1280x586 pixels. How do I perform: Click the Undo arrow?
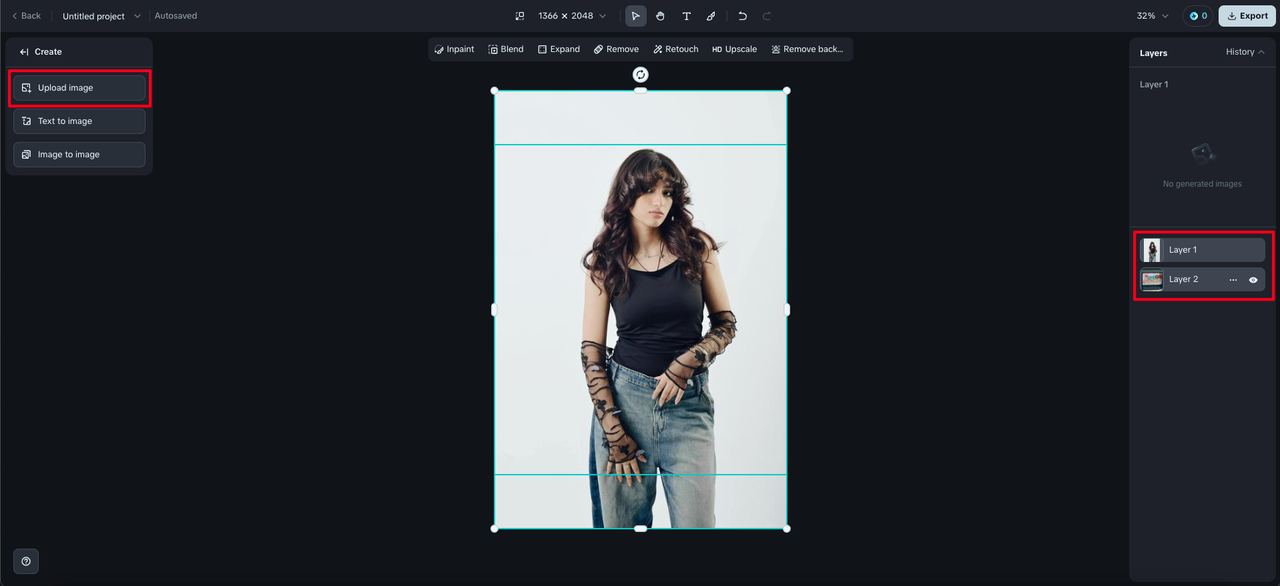[x=742, y=16]
